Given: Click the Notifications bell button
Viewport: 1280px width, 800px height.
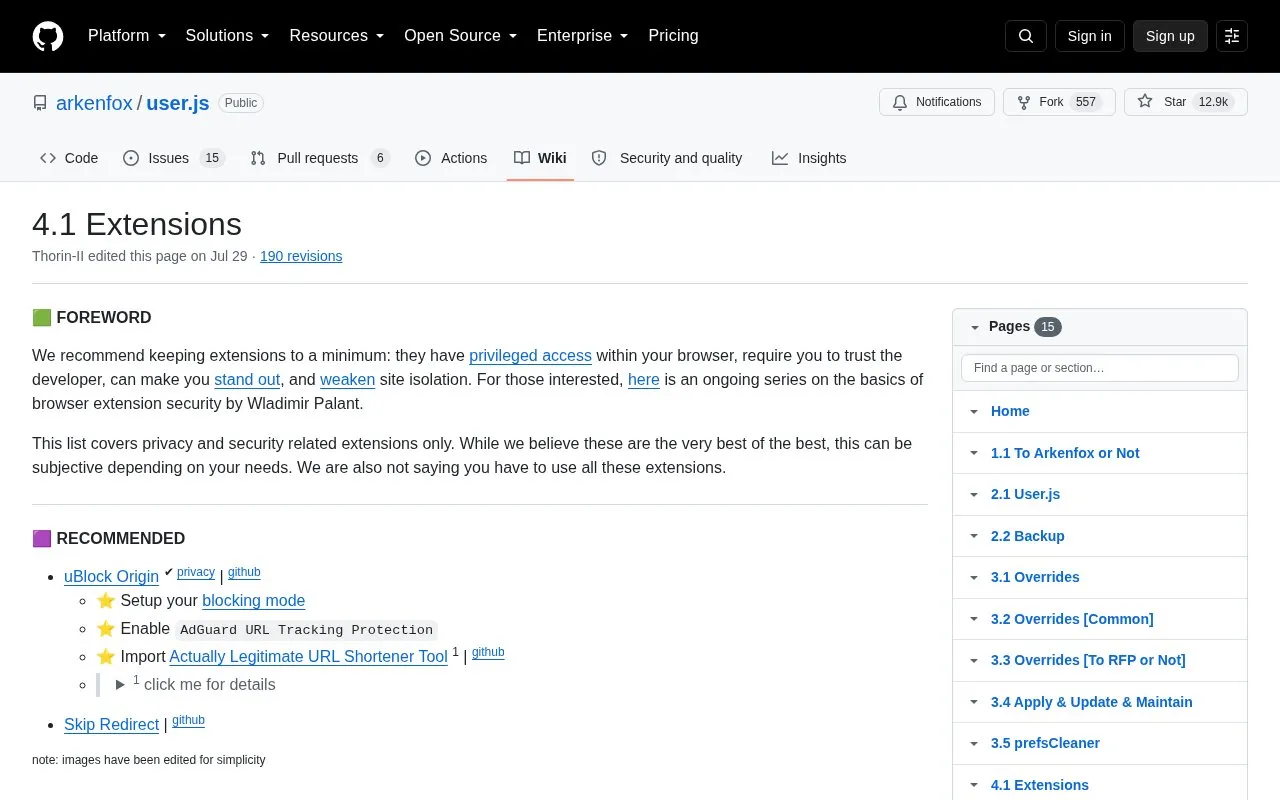Looking at the screenshot, I should [937, 102].
